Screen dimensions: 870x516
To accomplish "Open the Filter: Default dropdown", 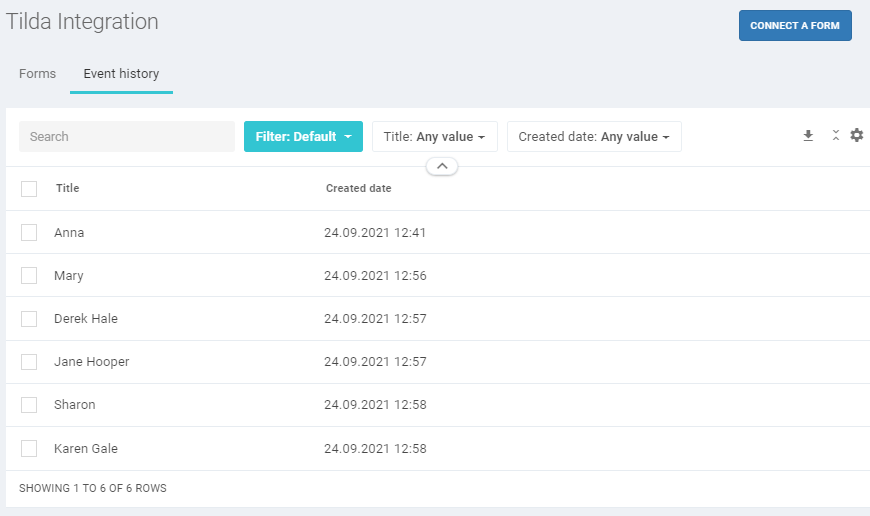I will (303, 136).
